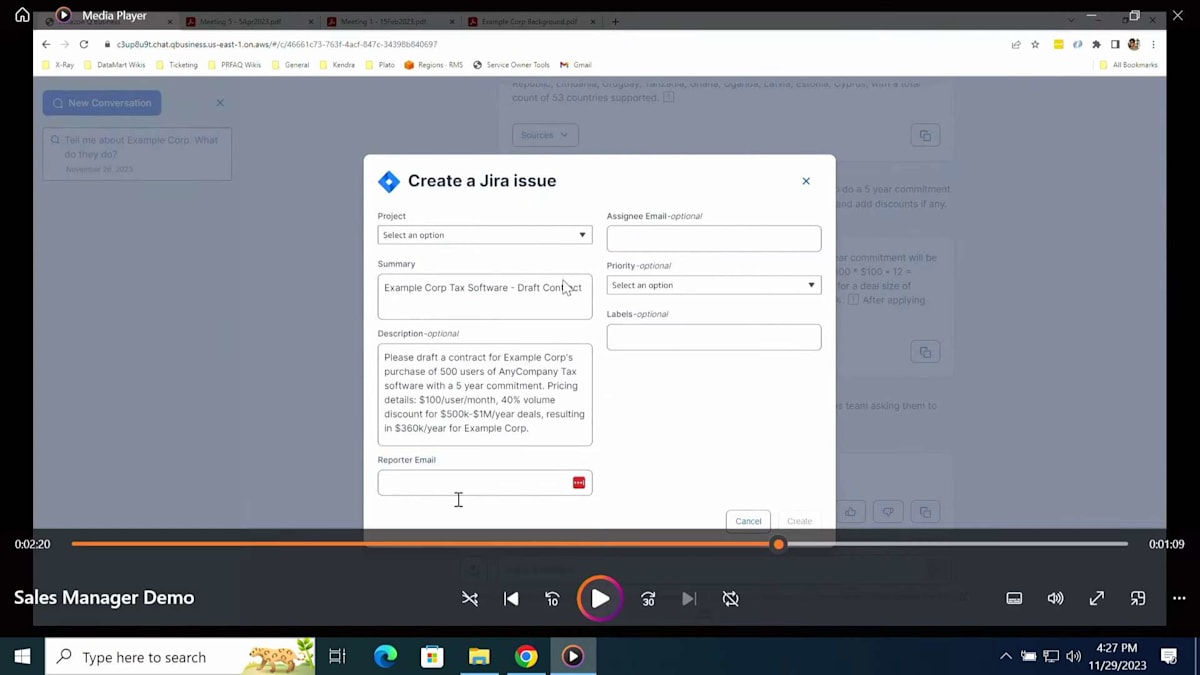Image resolution: width=1200 pixels, height=675 pixels.
Task: Go to the previous track
Action: (511, 599)
